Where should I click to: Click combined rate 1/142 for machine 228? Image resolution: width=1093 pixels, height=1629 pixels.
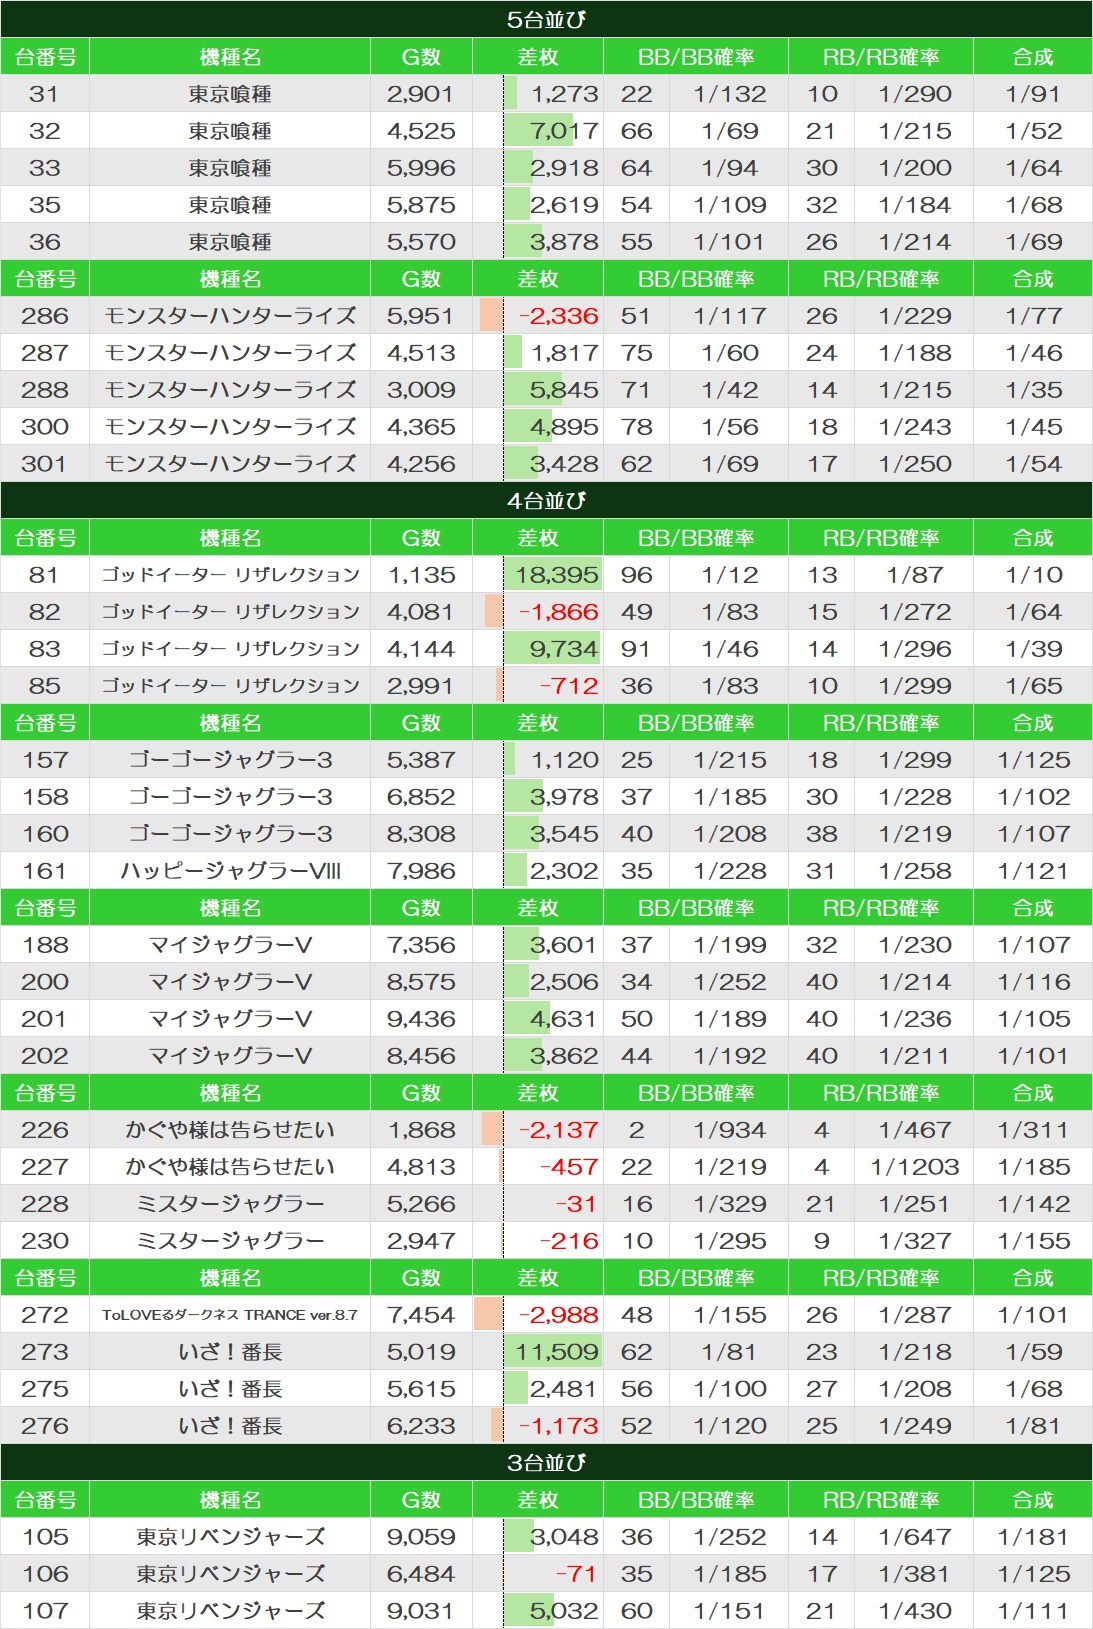[1034, 1204]
